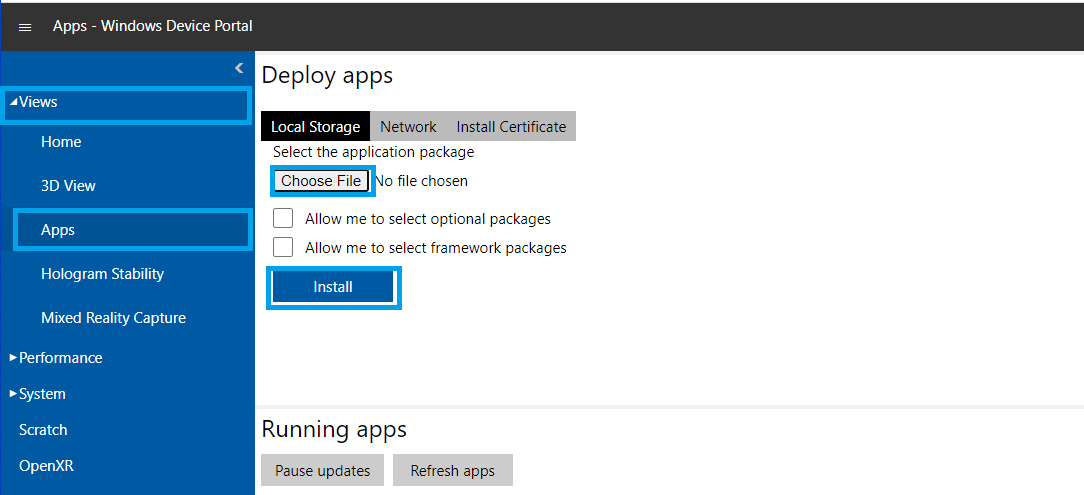
Task: Open the OpenXR page
Action: (x=46, y=466)
